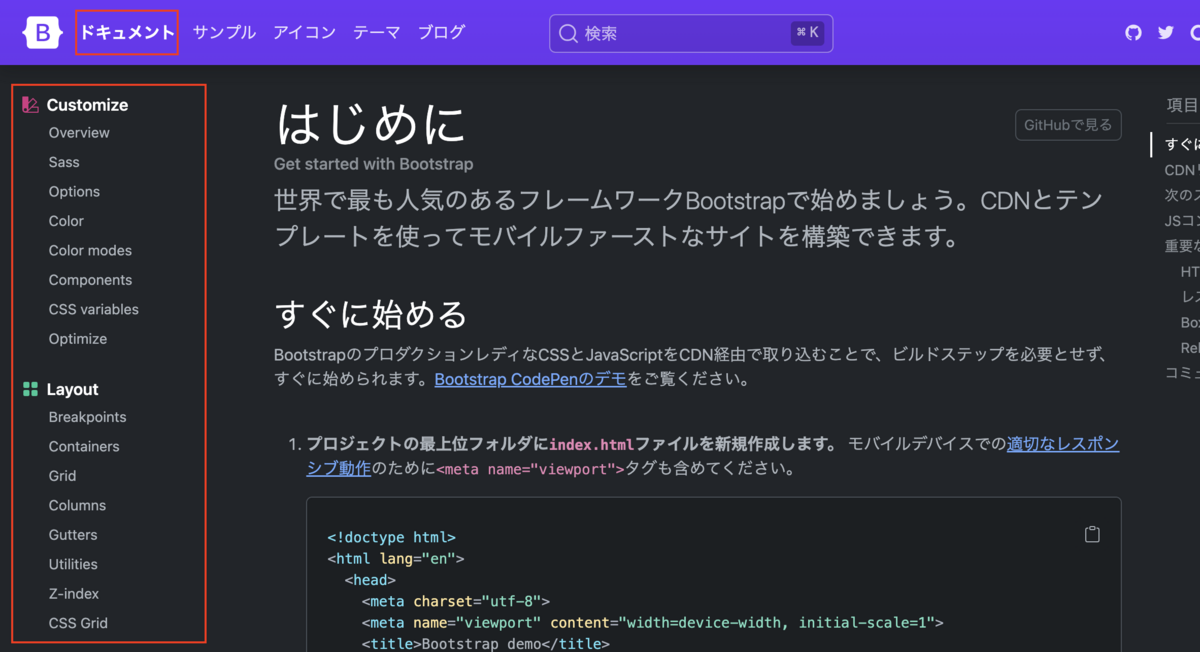Click the Get started with Bootstrap subtitle
The image size is (1200, 652).
374,164
